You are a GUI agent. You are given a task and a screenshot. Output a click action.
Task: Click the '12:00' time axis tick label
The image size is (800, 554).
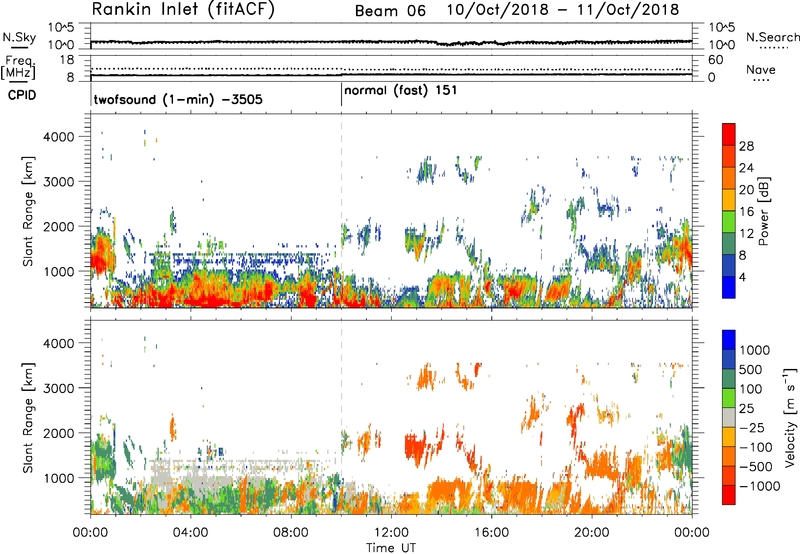pos(391,533)
